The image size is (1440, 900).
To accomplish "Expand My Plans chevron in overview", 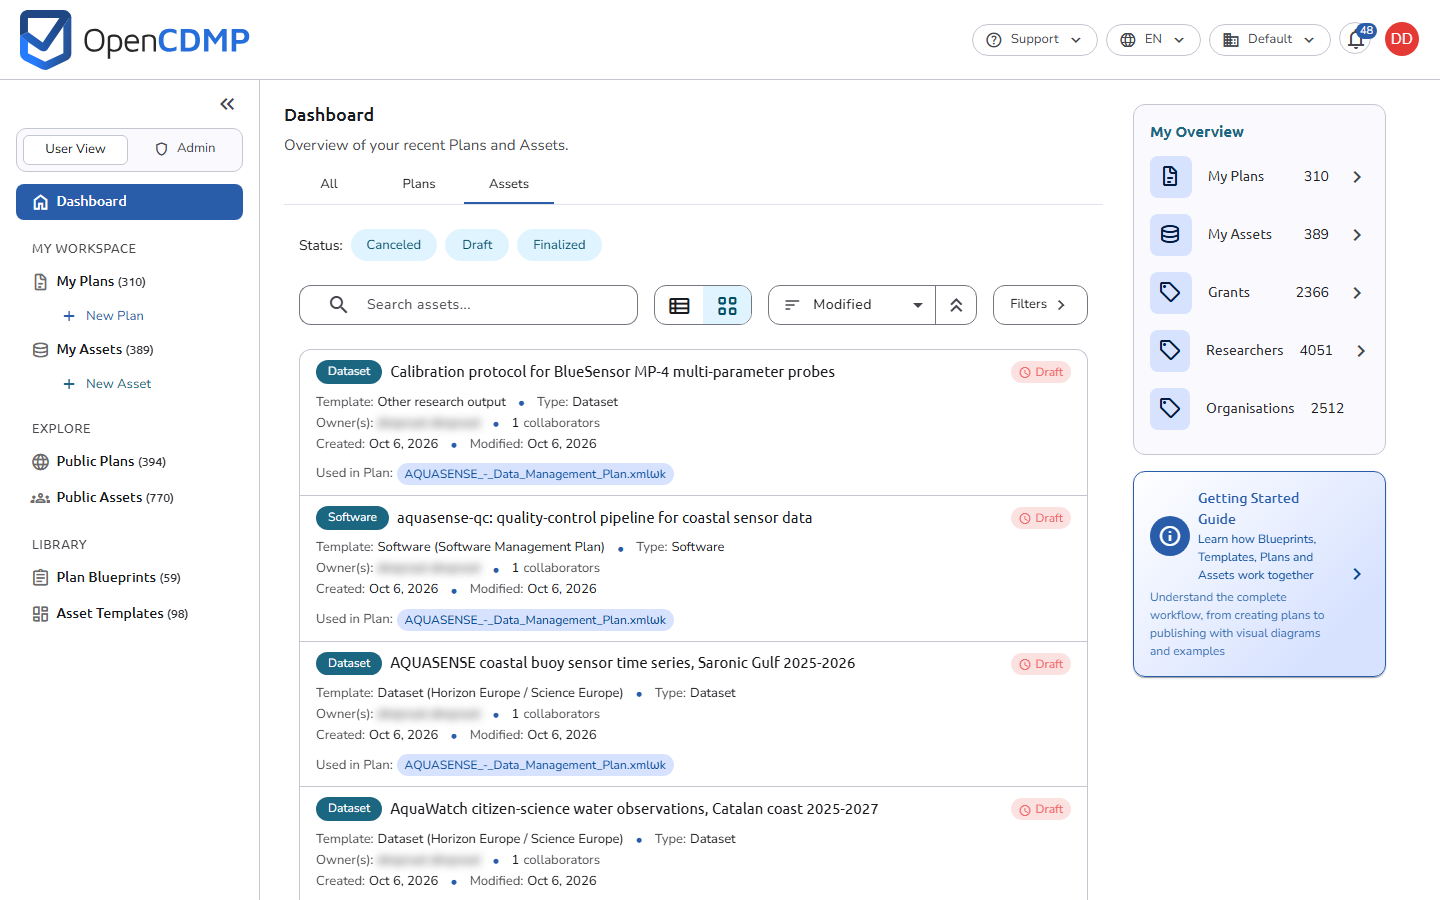I will [1357, 177].
